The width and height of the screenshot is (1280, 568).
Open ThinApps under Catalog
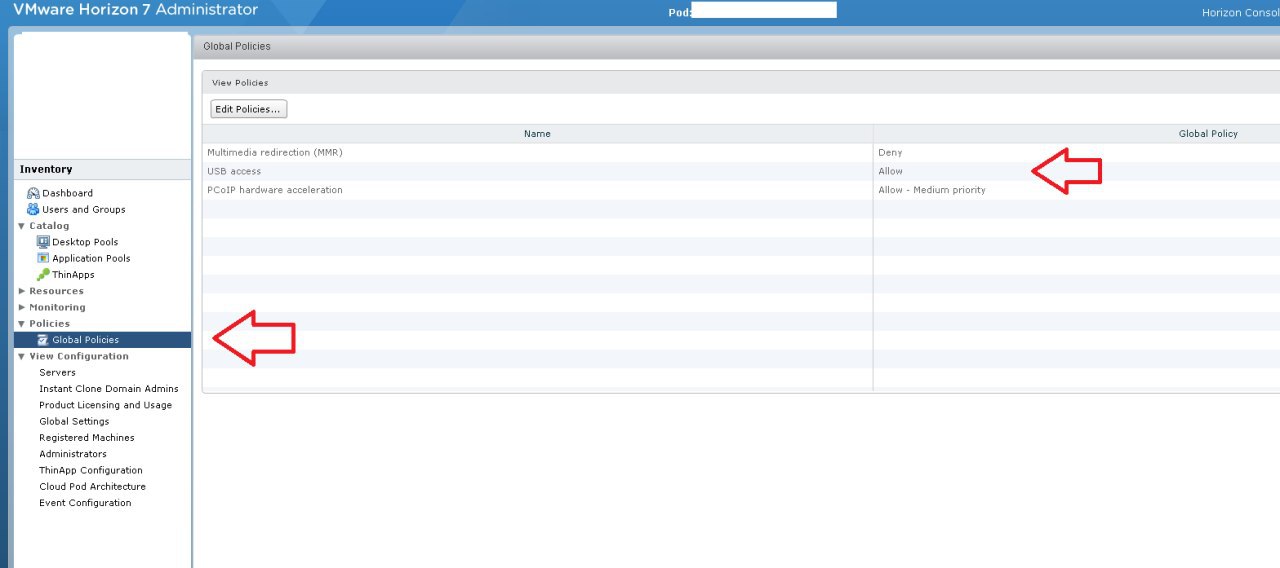[x=73, y=275]
